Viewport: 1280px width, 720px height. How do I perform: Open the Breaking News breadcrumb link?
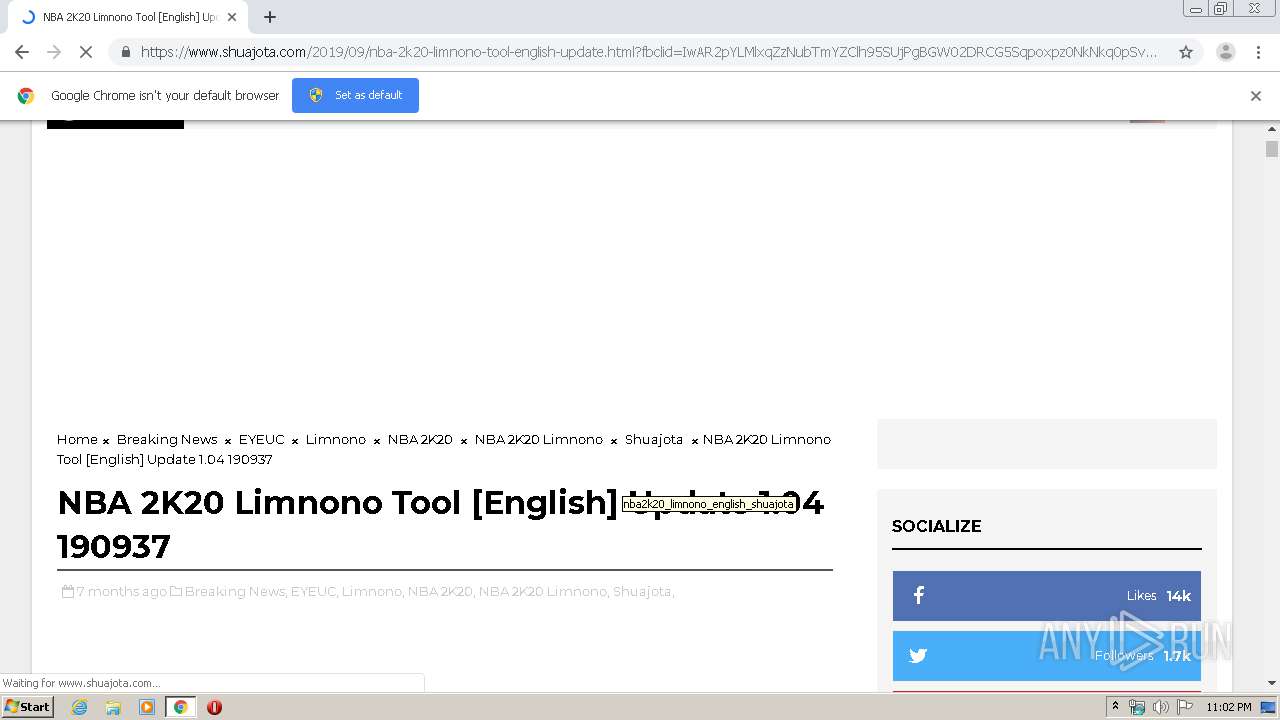(167, 439)
